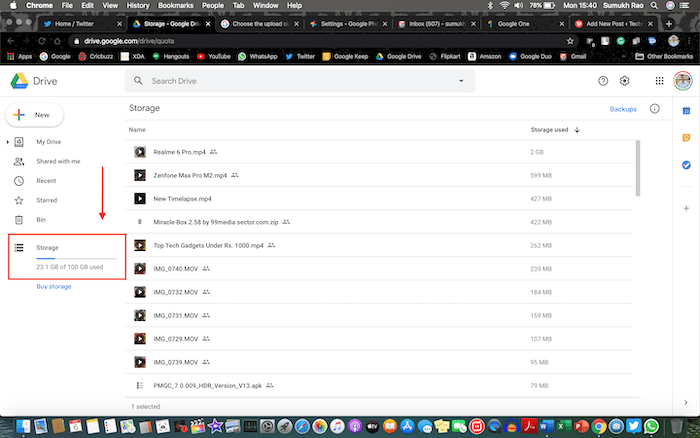
Task: Click the plus icon to get add-ons
Action: pyautogui.click(x=686, y=208)
